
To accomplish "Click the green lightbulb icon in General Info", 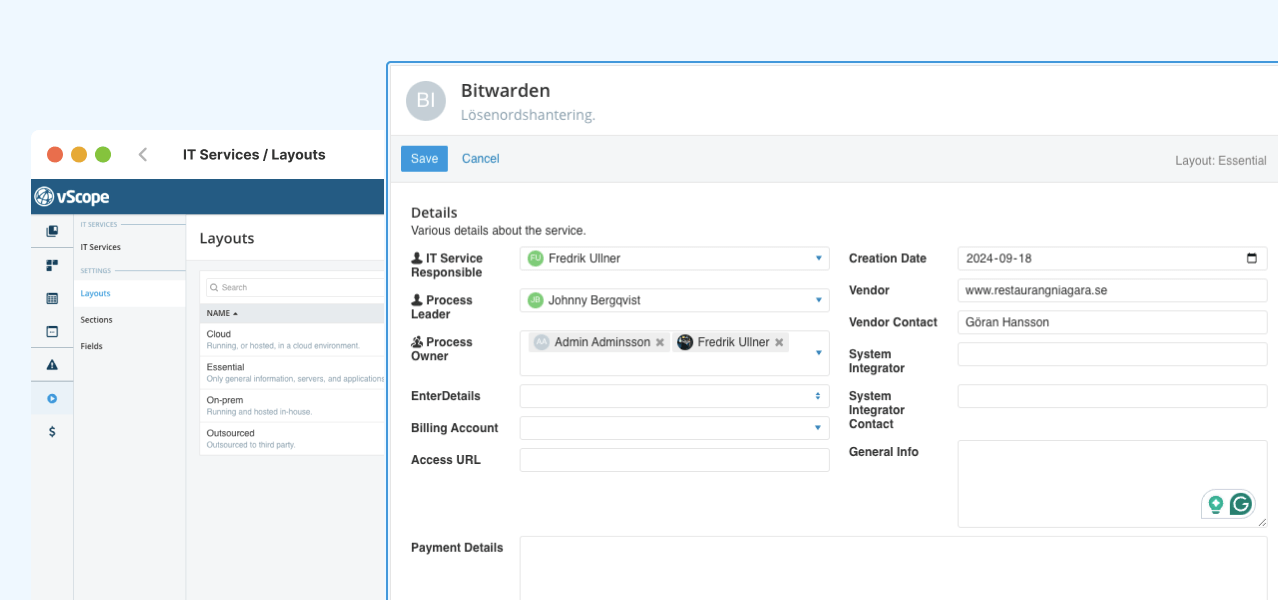I will pos(1216,504).
